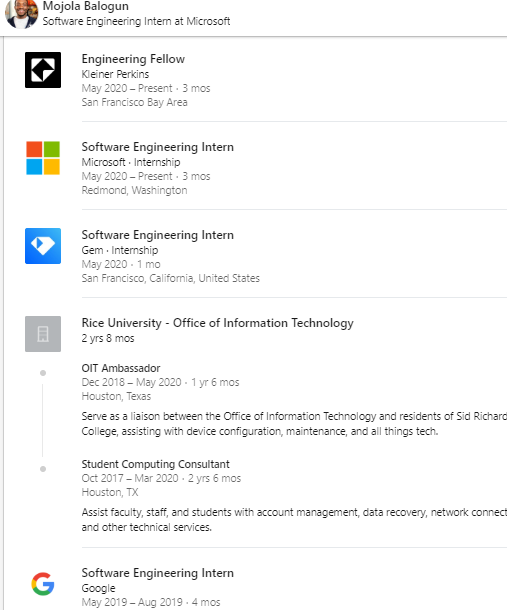This screenshot has width=507, height=610.
Task: Open Software Engineering Intern at Microsoft entry
Action: click(158, 147)
